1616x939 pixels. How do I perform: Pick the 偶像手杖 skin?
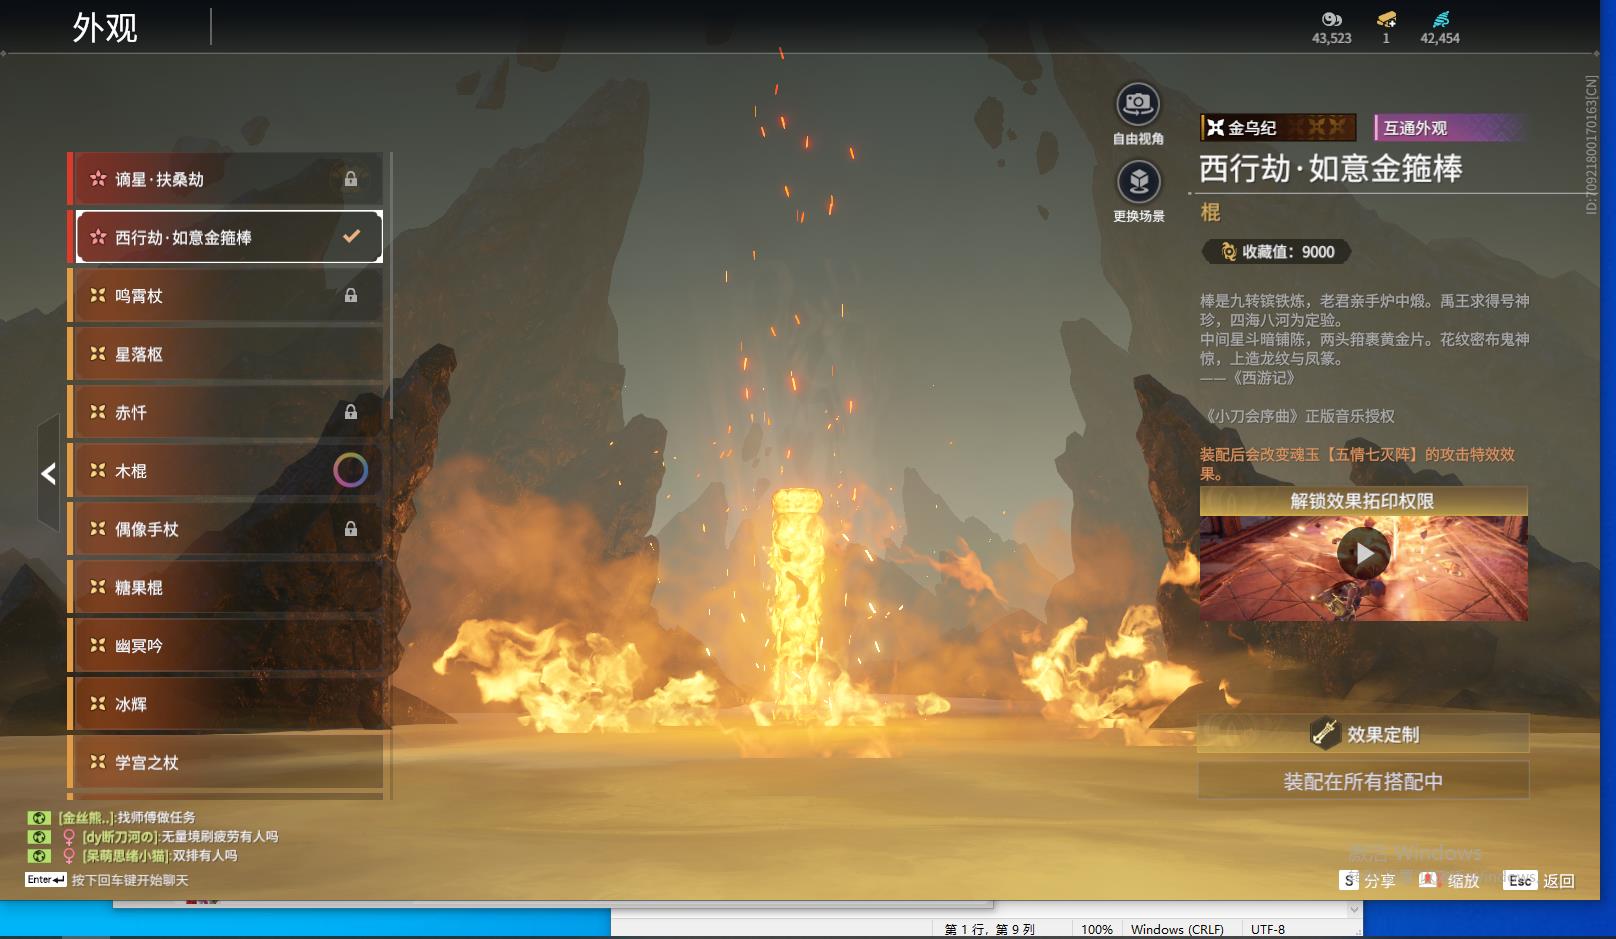point(226,529)
